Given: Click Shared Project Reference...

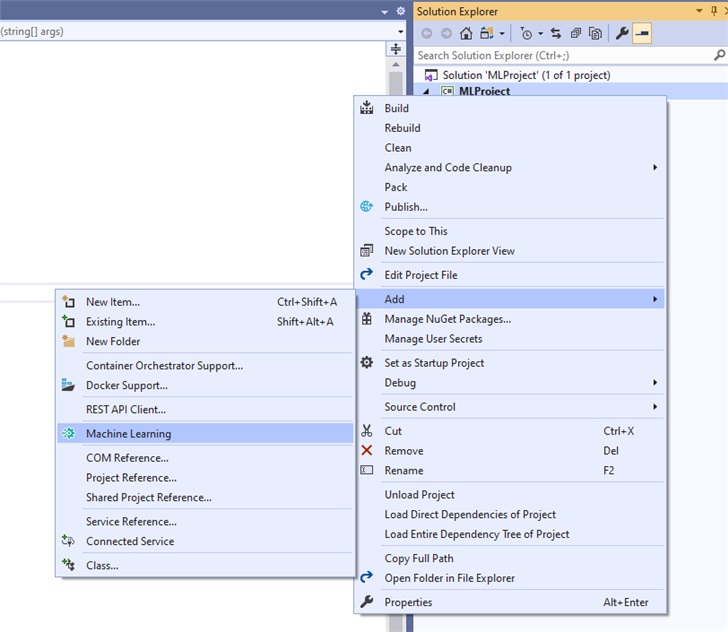Looking at the screenshot, I should [205, 497].
